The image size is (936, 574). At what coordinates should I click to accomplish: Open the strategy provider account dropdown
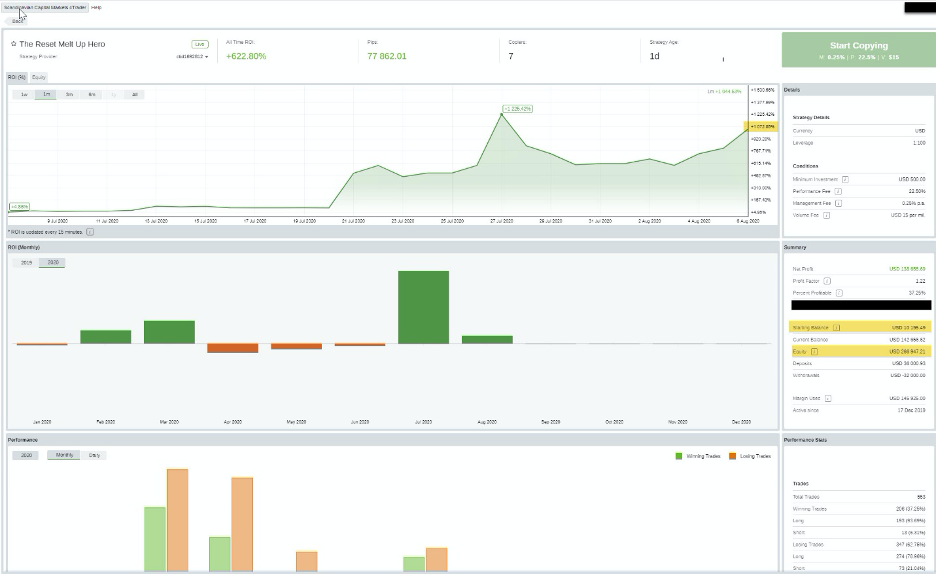pos(193,57)
